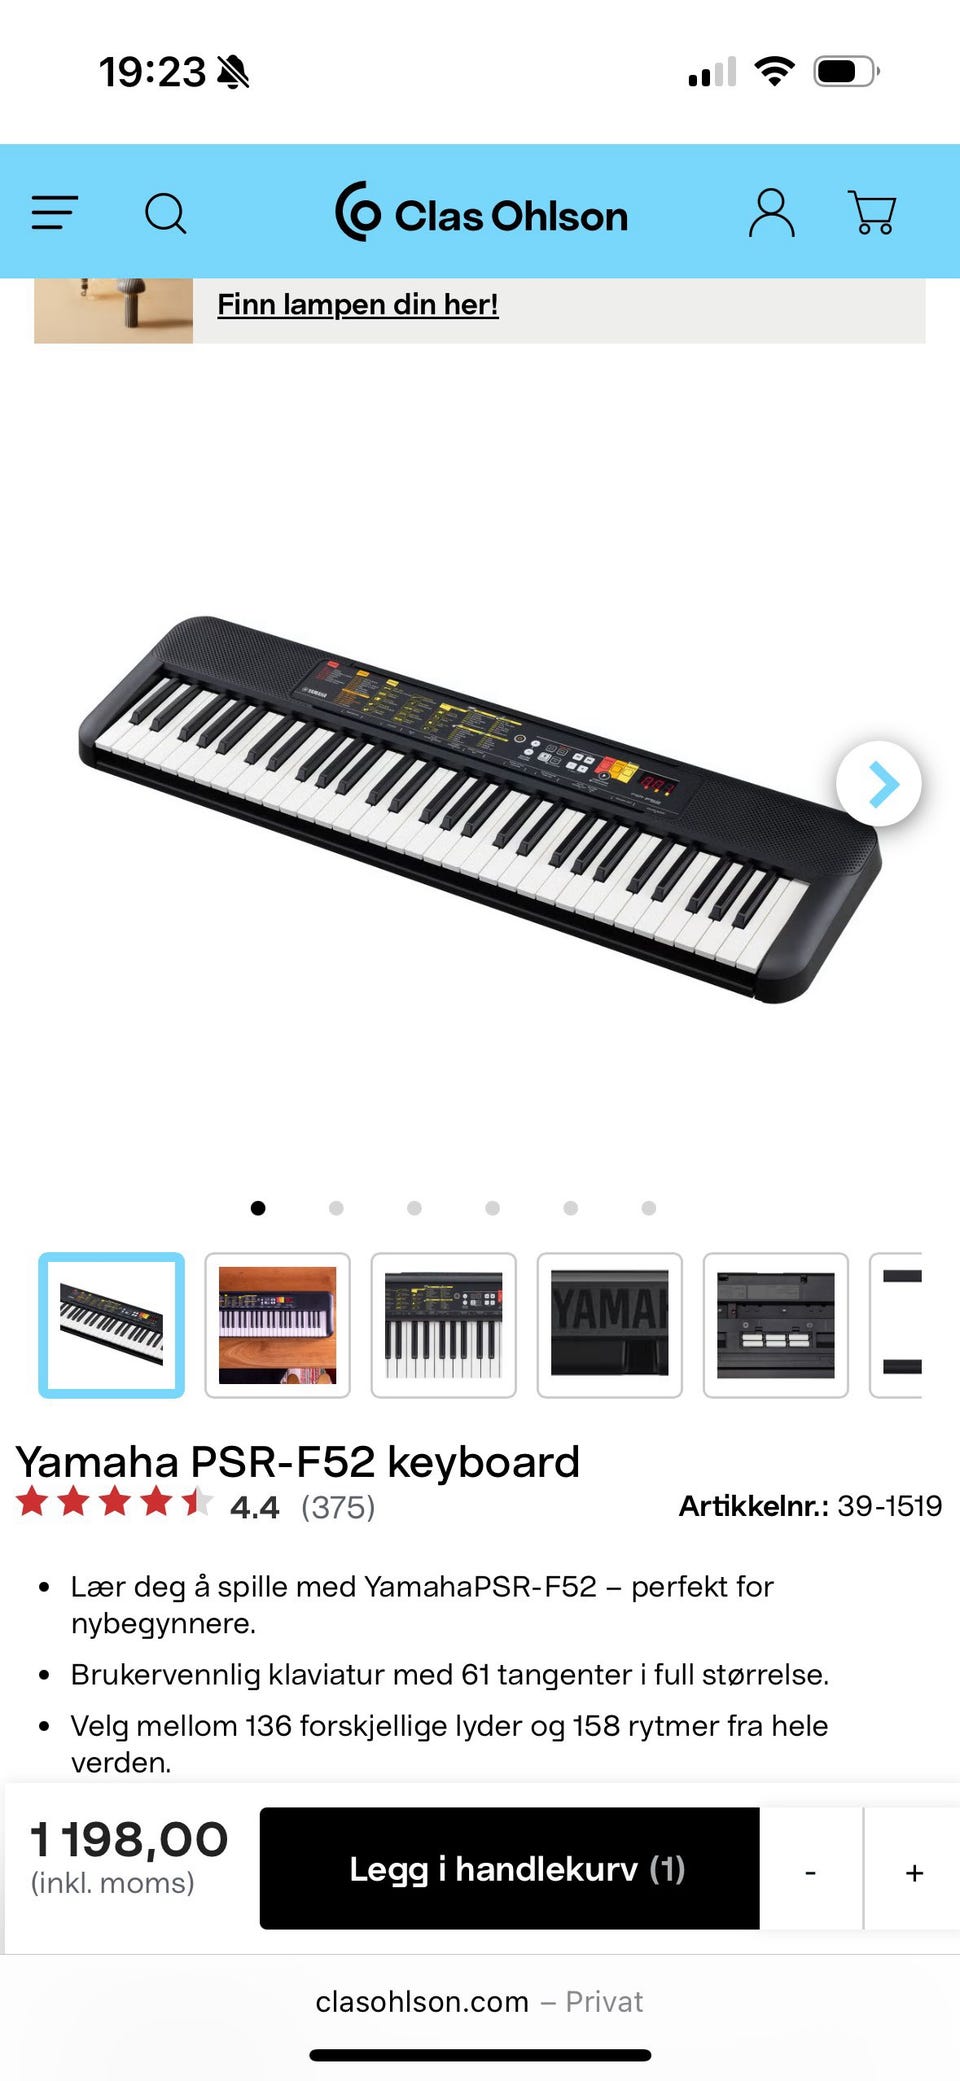This screenshot has height=2081, width=960.
Task: Open the 'Finn lampen din her!' link
Action: [x=358, y=304]
